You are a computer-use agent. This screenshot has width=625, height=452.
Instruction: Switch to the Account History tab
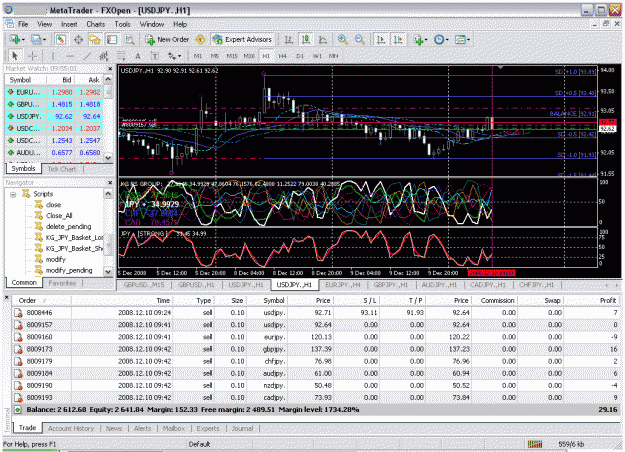pyautogui.click(x=71, y=428)
